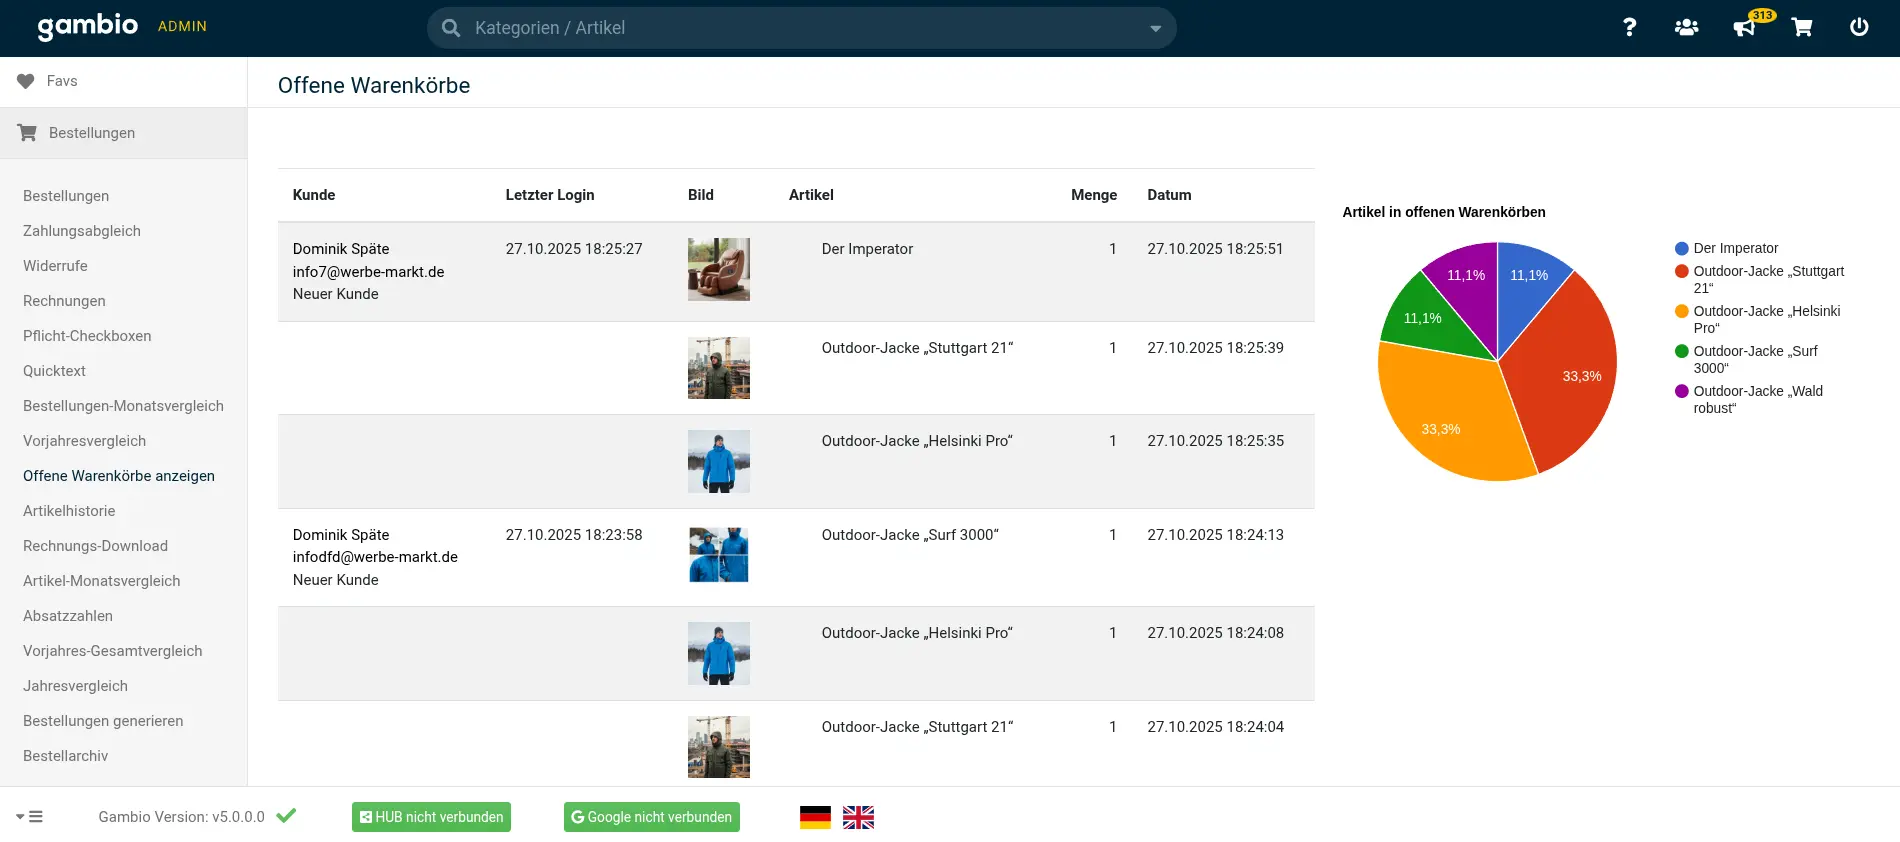Select Zahlungsabgleich in the sidebar menu
1900x842 pixels.
[x=82, y=231]
